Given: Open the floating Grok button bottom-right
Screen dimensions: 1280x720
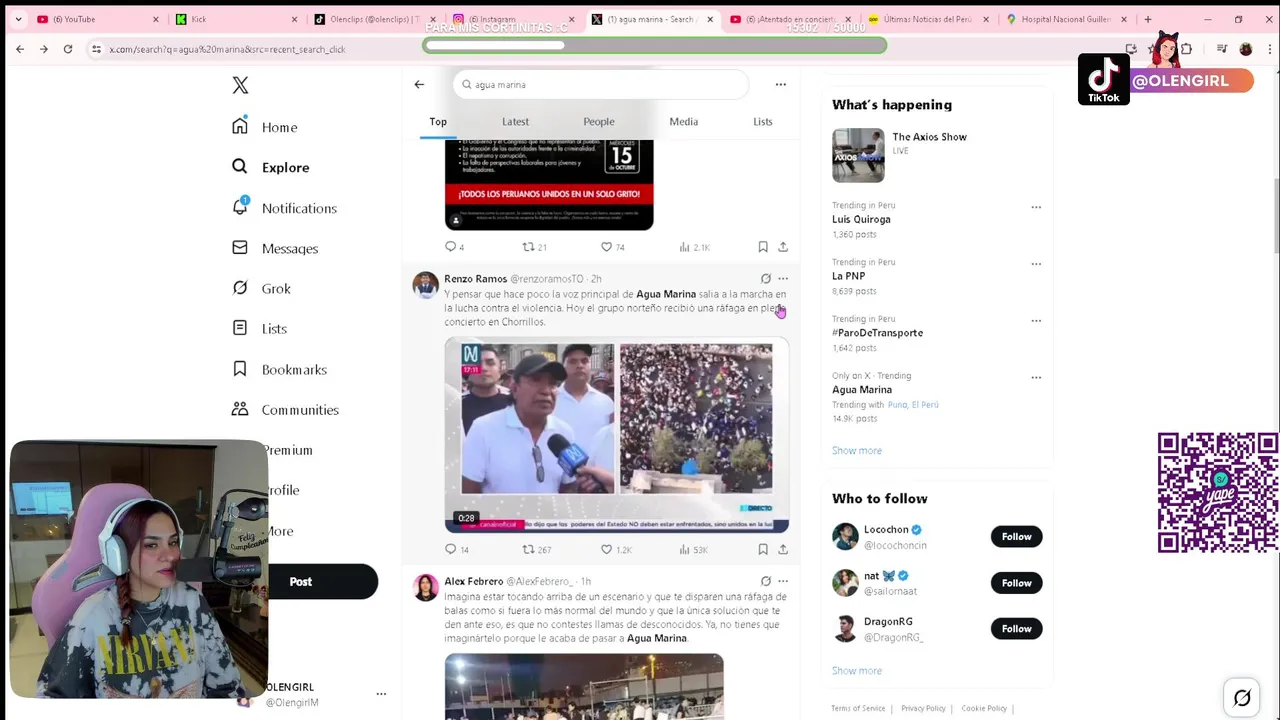Looking at the screenshot, I should tap(1242, 698).
